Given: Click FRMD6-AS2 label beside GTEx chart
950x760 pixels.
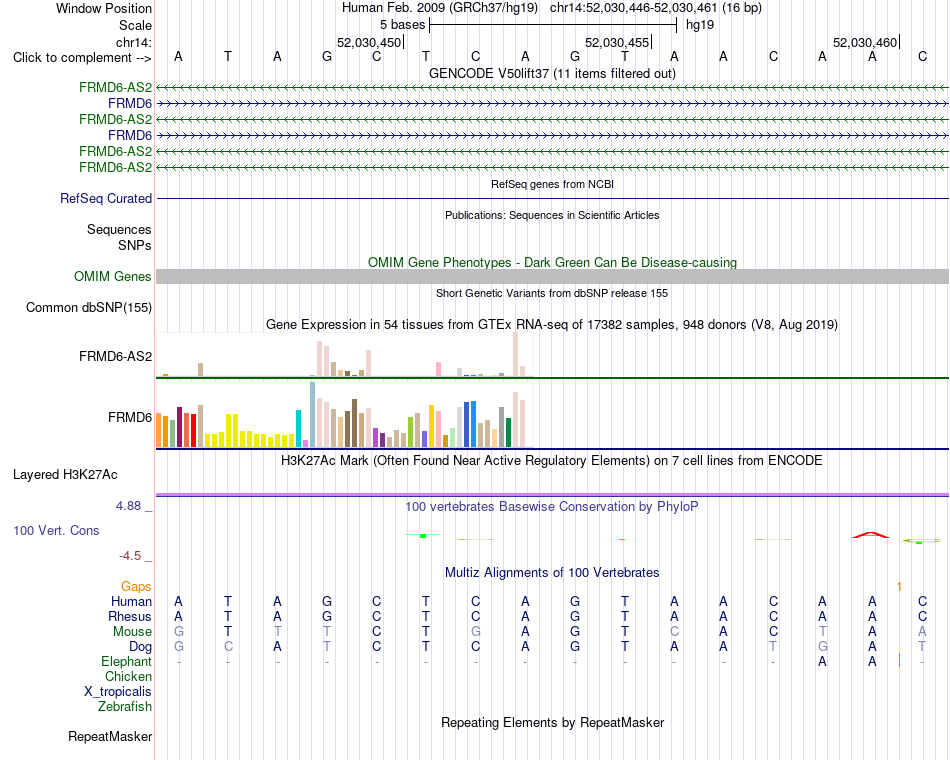Looking at the screenshot, I should coord(115,356).
